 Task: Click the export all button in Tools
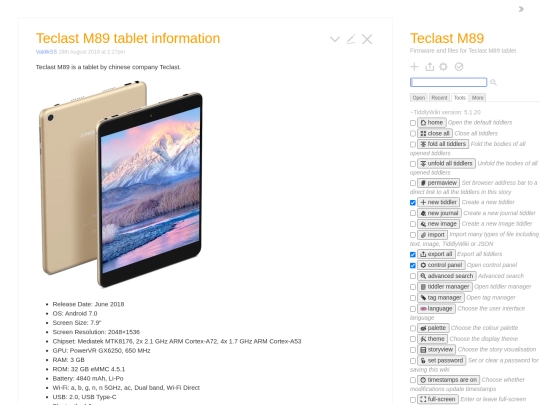[x=436, y=254]
